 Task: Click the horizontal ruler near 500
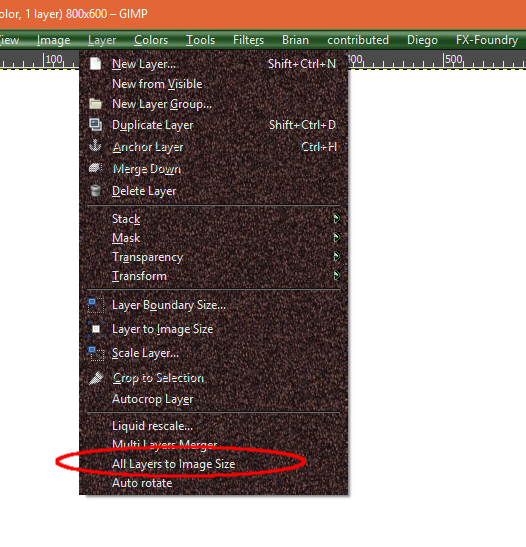click(453, 60)
